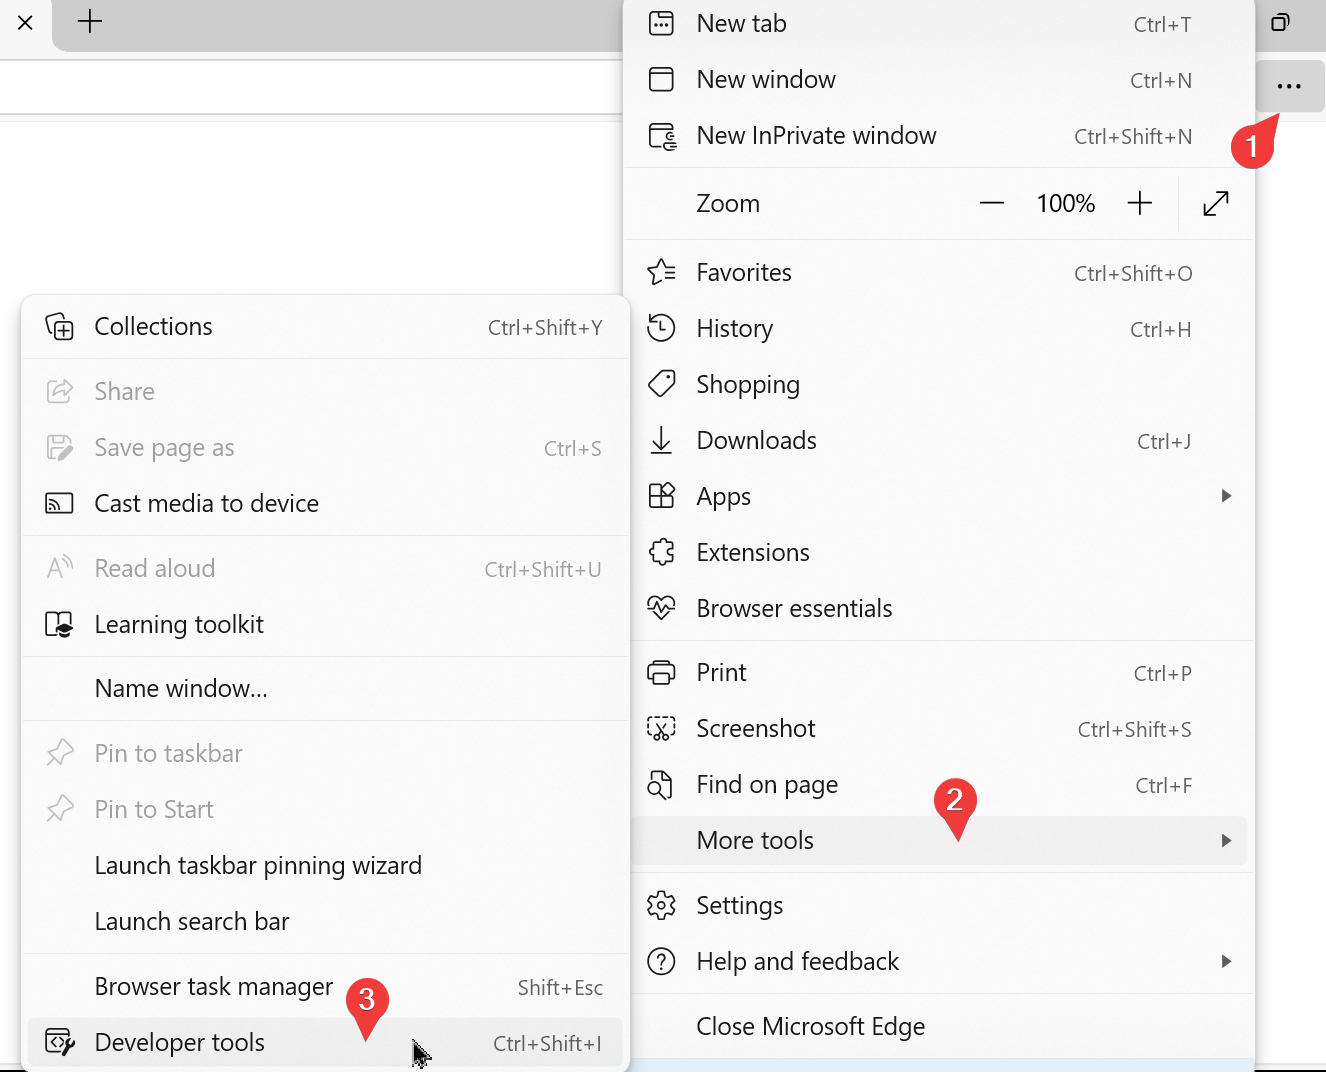Click the Screenshot scissors icon

point(661,729)
